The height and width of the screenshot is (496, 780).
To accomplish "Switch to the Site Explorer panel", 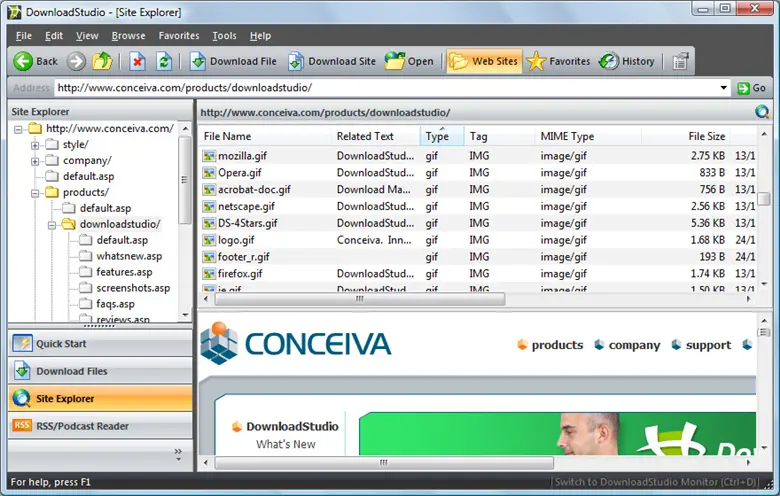I will pos(100,398).
